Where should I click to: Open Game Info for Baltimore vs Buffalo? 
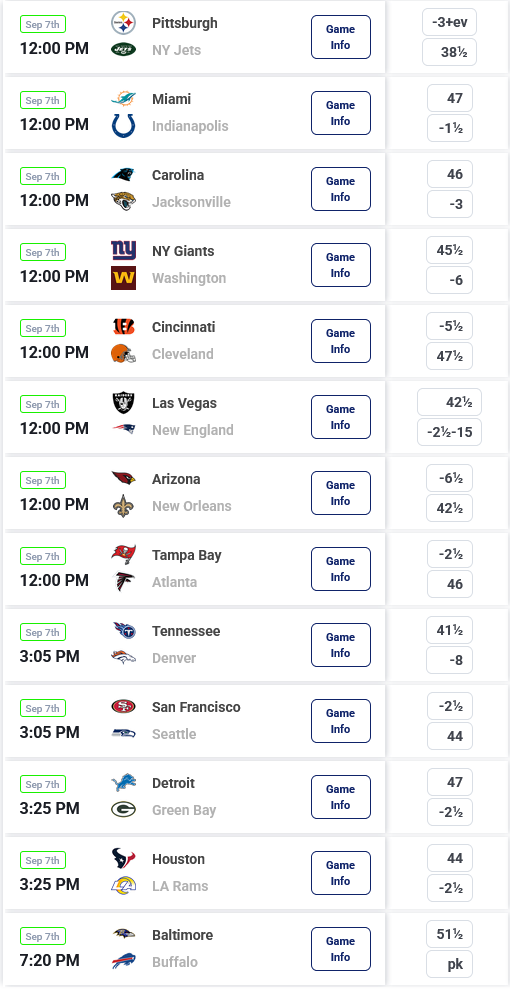pyautogui.click(x=340, y=949)
